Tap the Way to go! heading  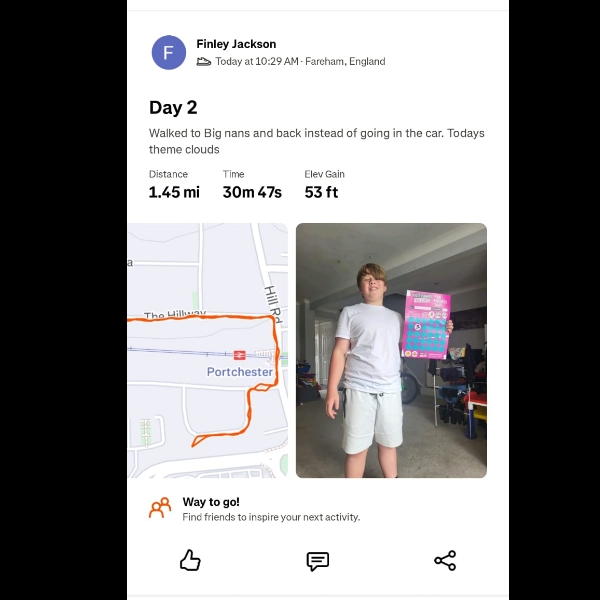(x=211, y=502)
